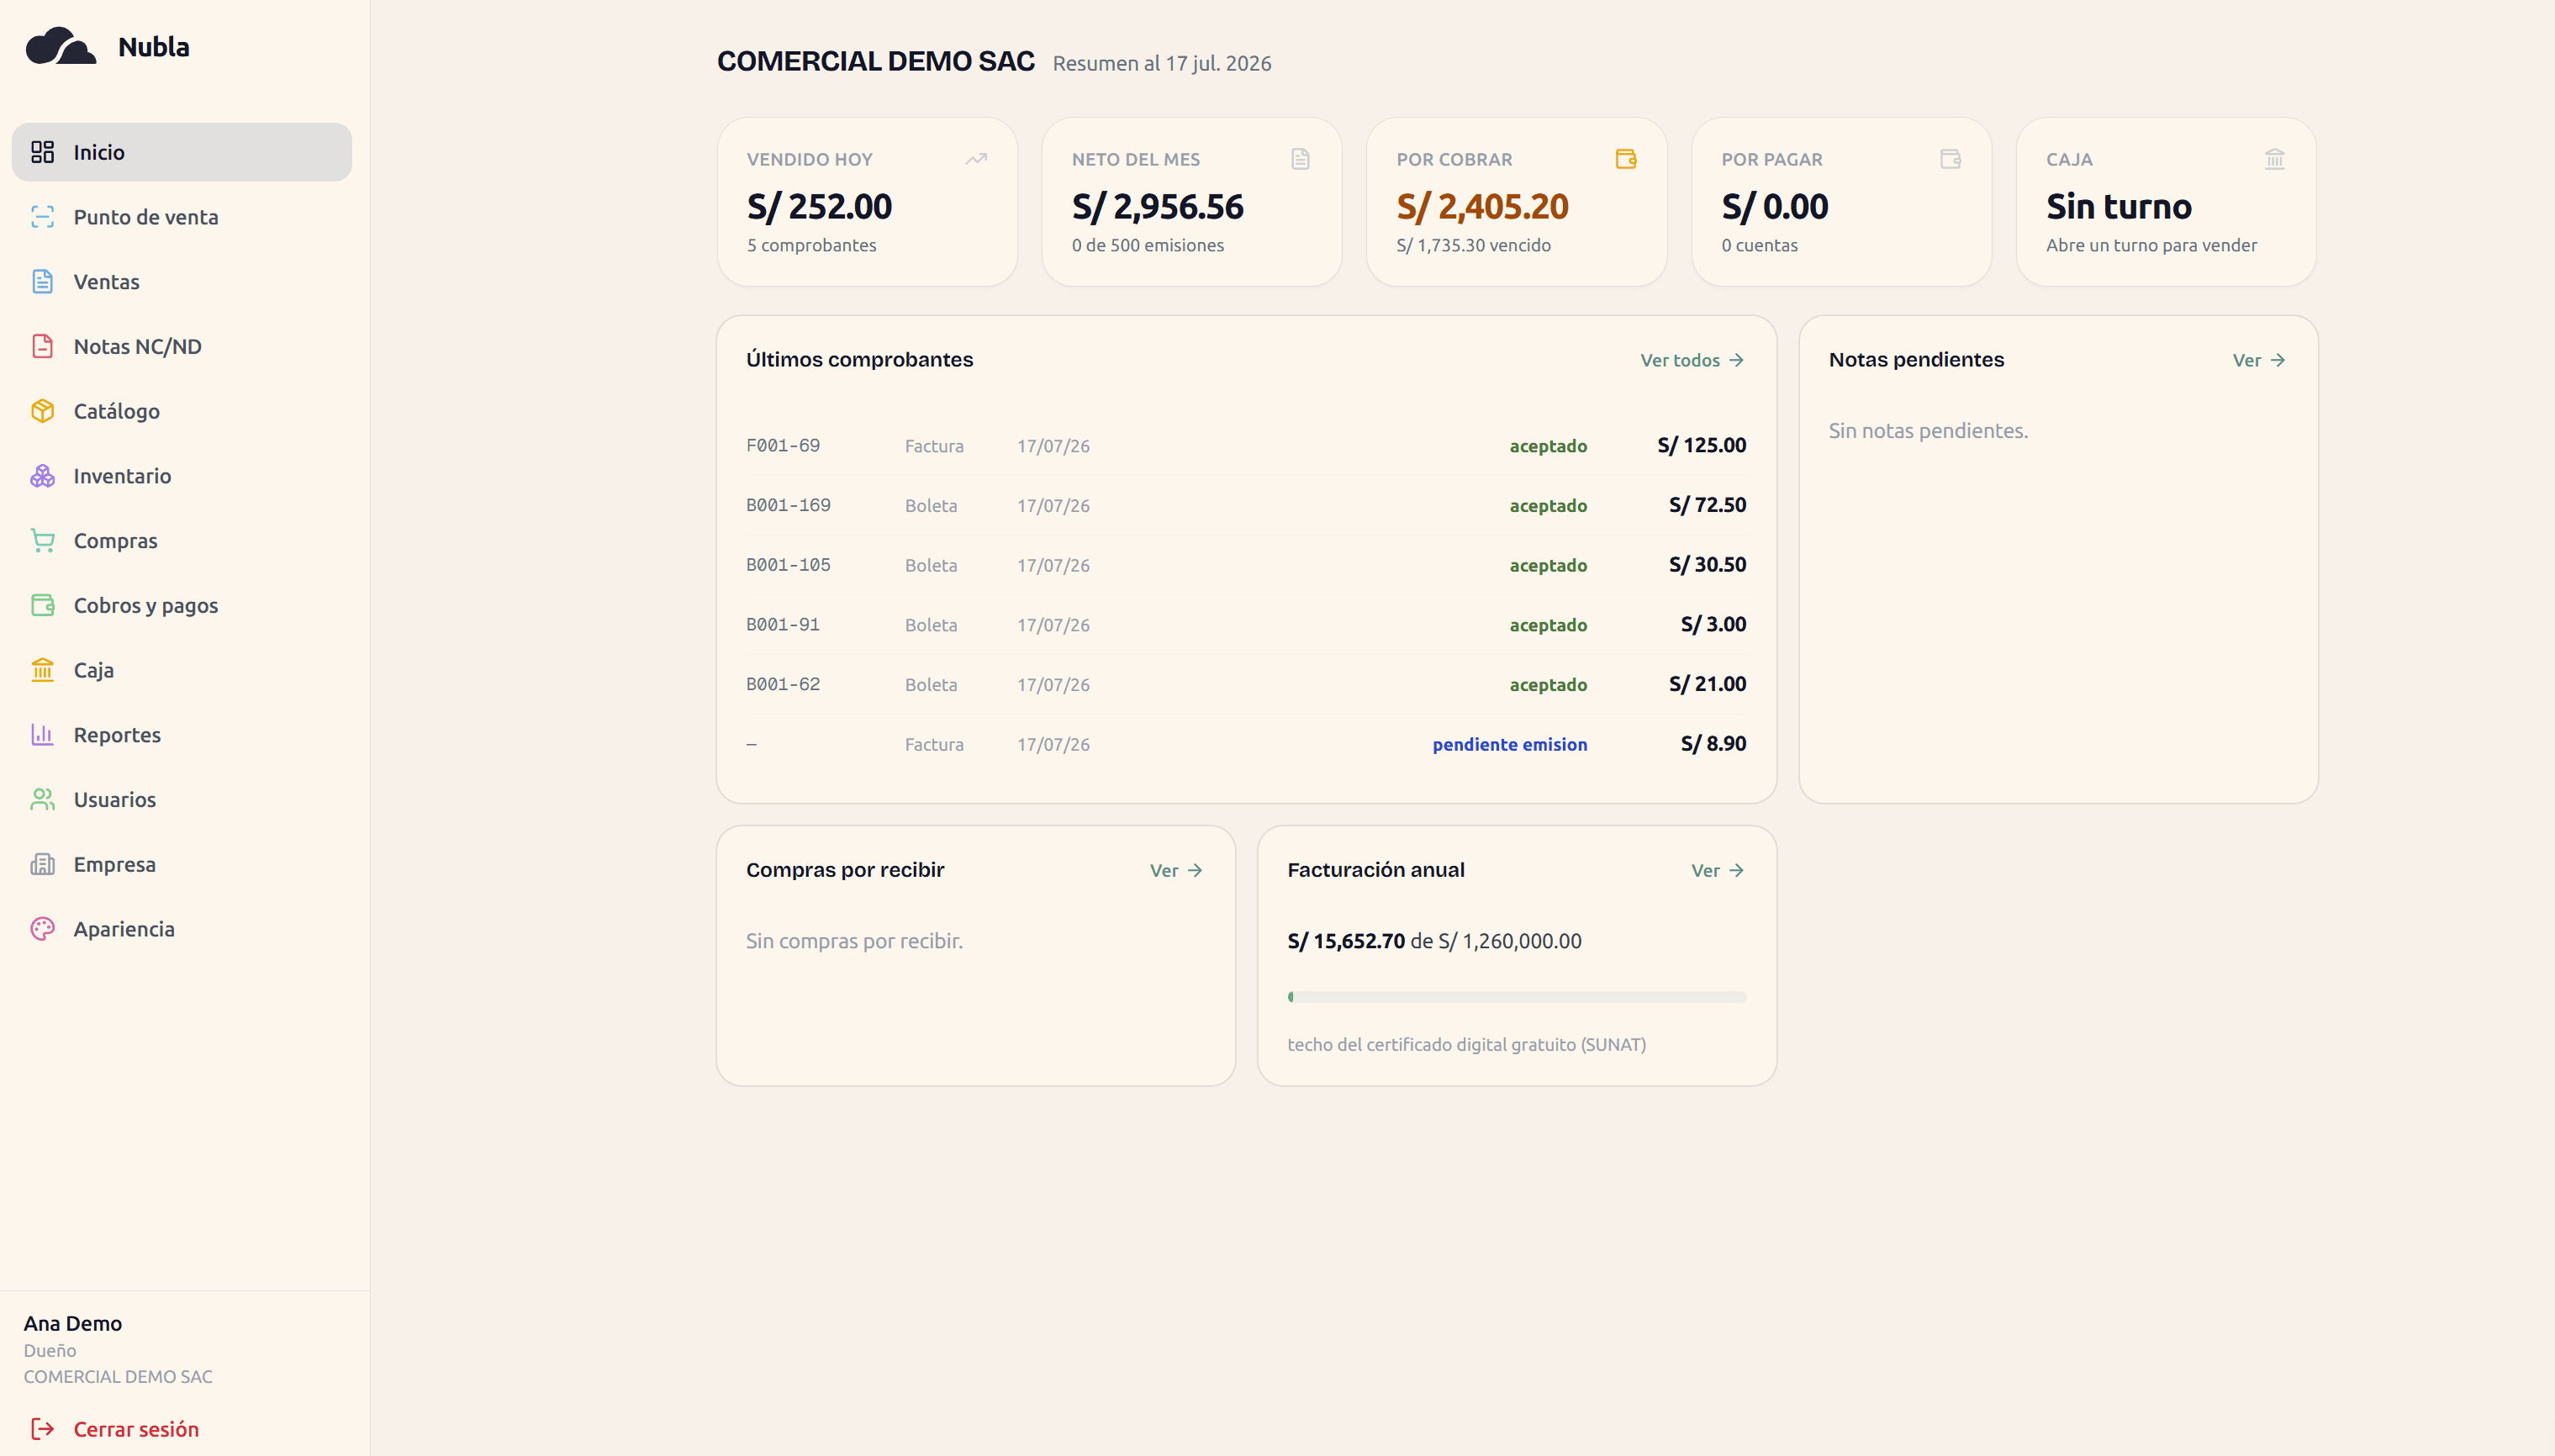Open the Ventas section
The height and width of the screenshot is (1456, 2555).
pos(182,282)
